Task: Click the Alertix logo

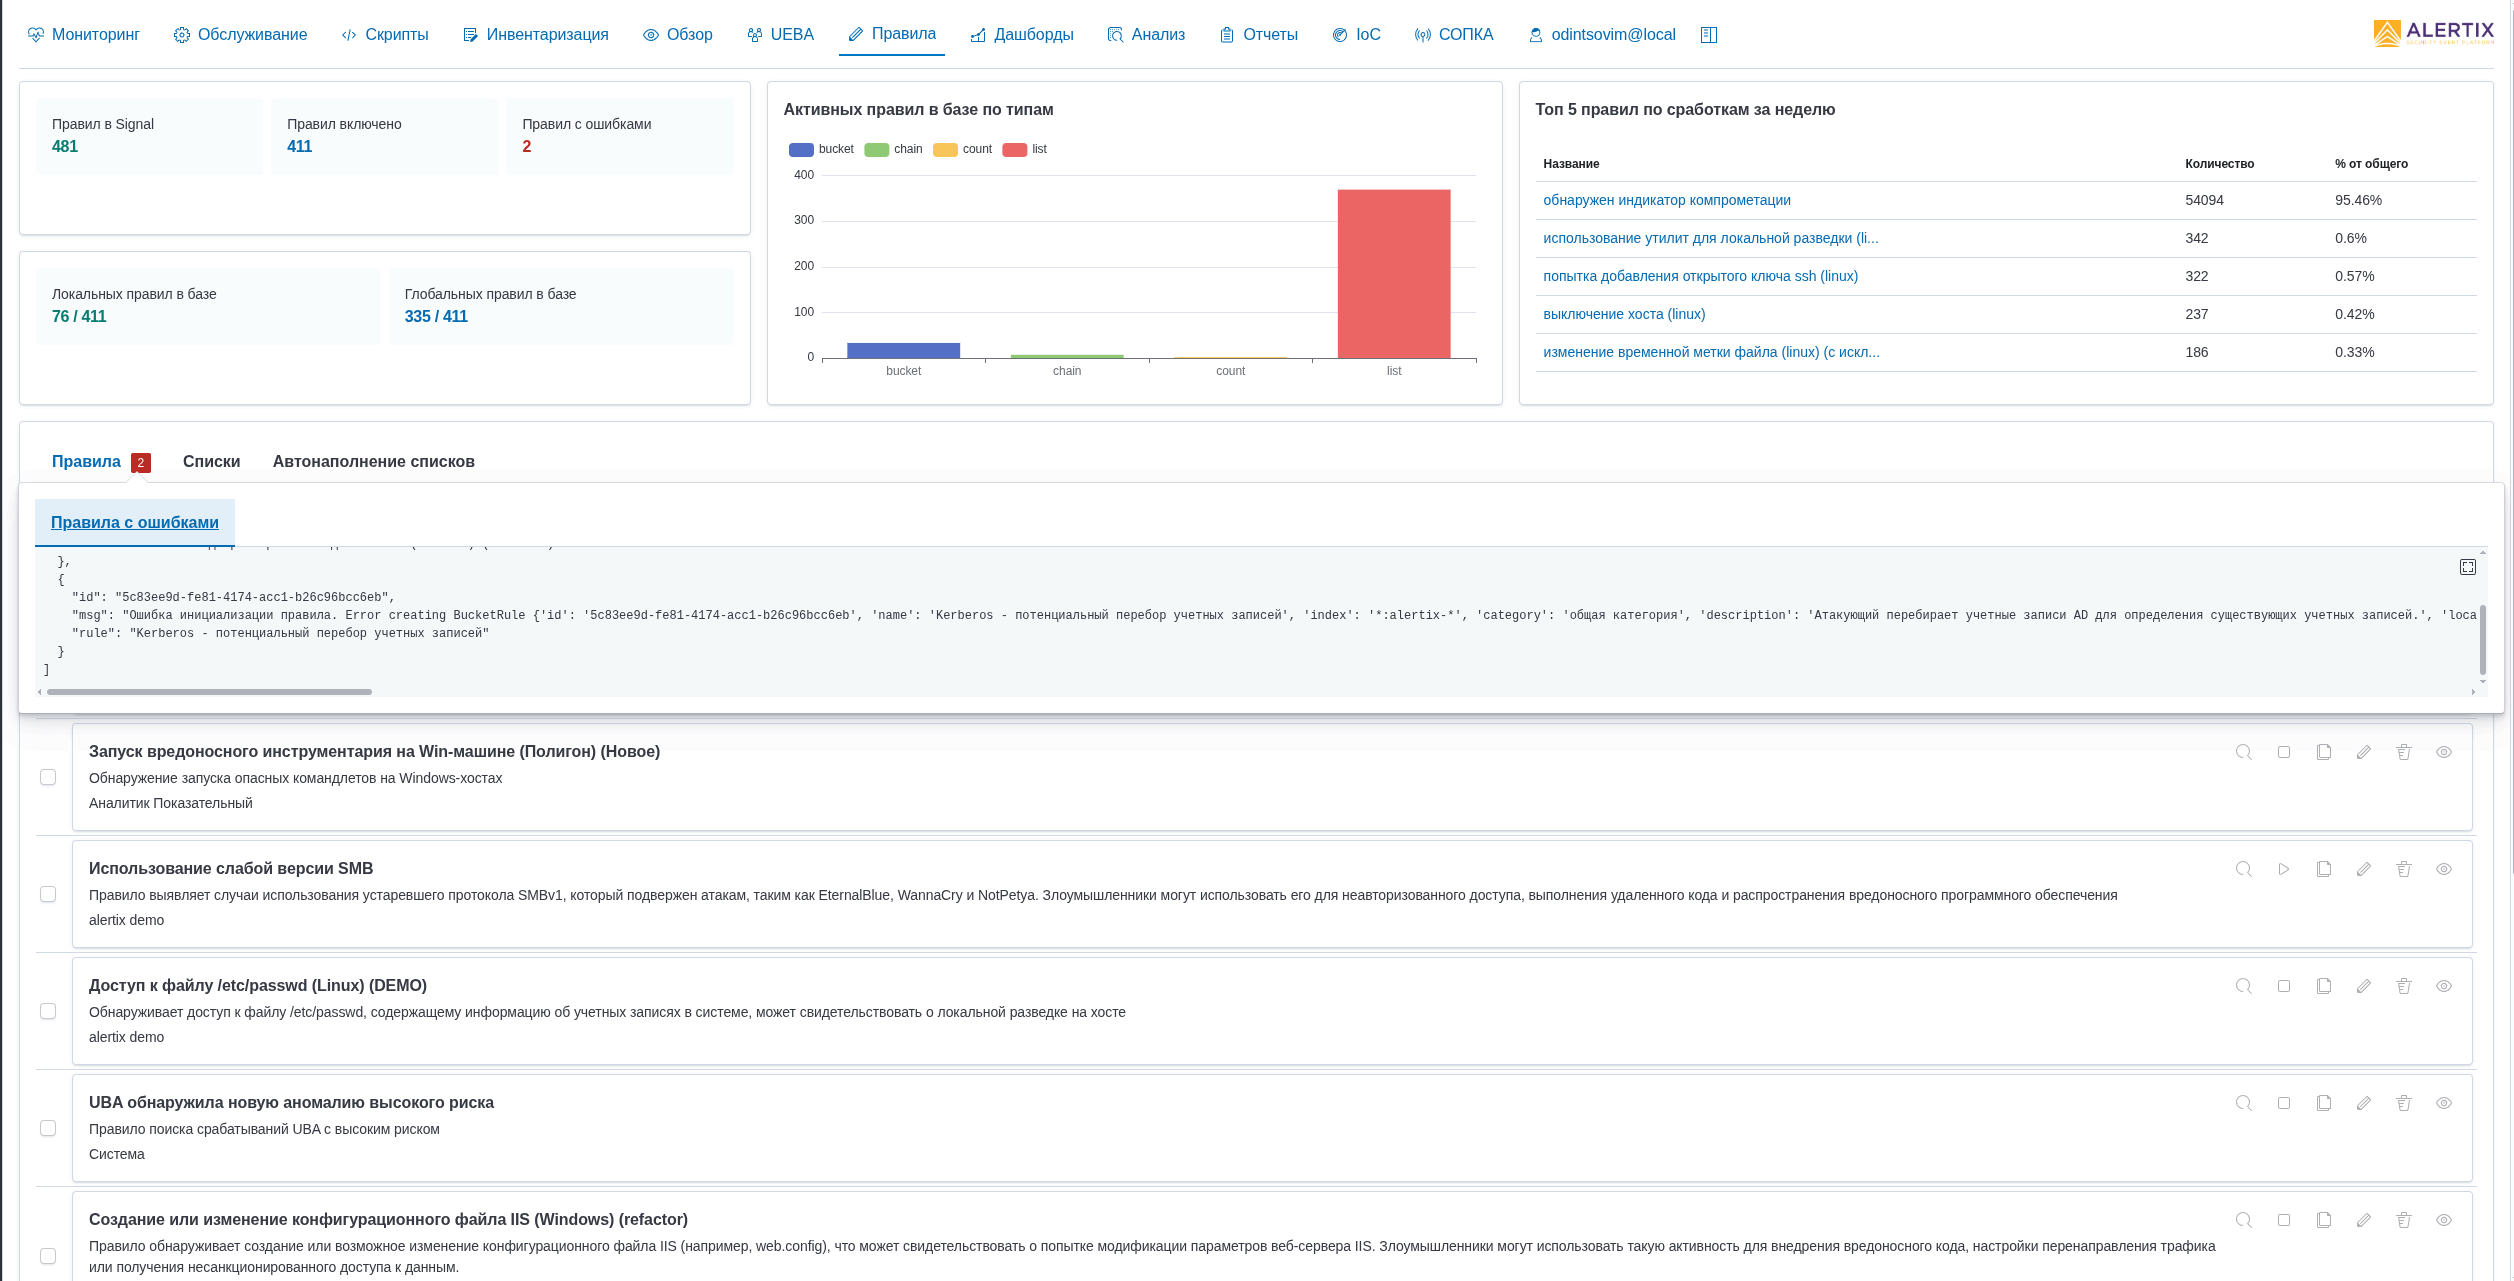Action: (x=2433, y=34)
